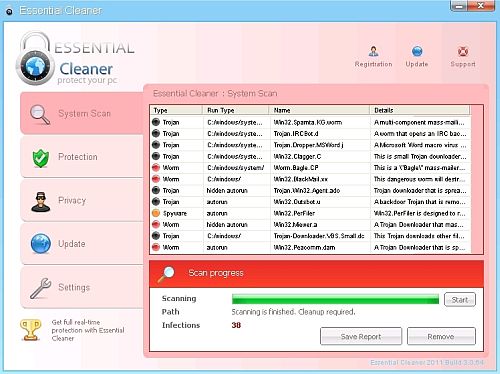This screenshot has width=500, height=374.
Task: Click threat icon beside Trojan-Downloader.VBS.Small.dc
Action: (x=156, y=236)
